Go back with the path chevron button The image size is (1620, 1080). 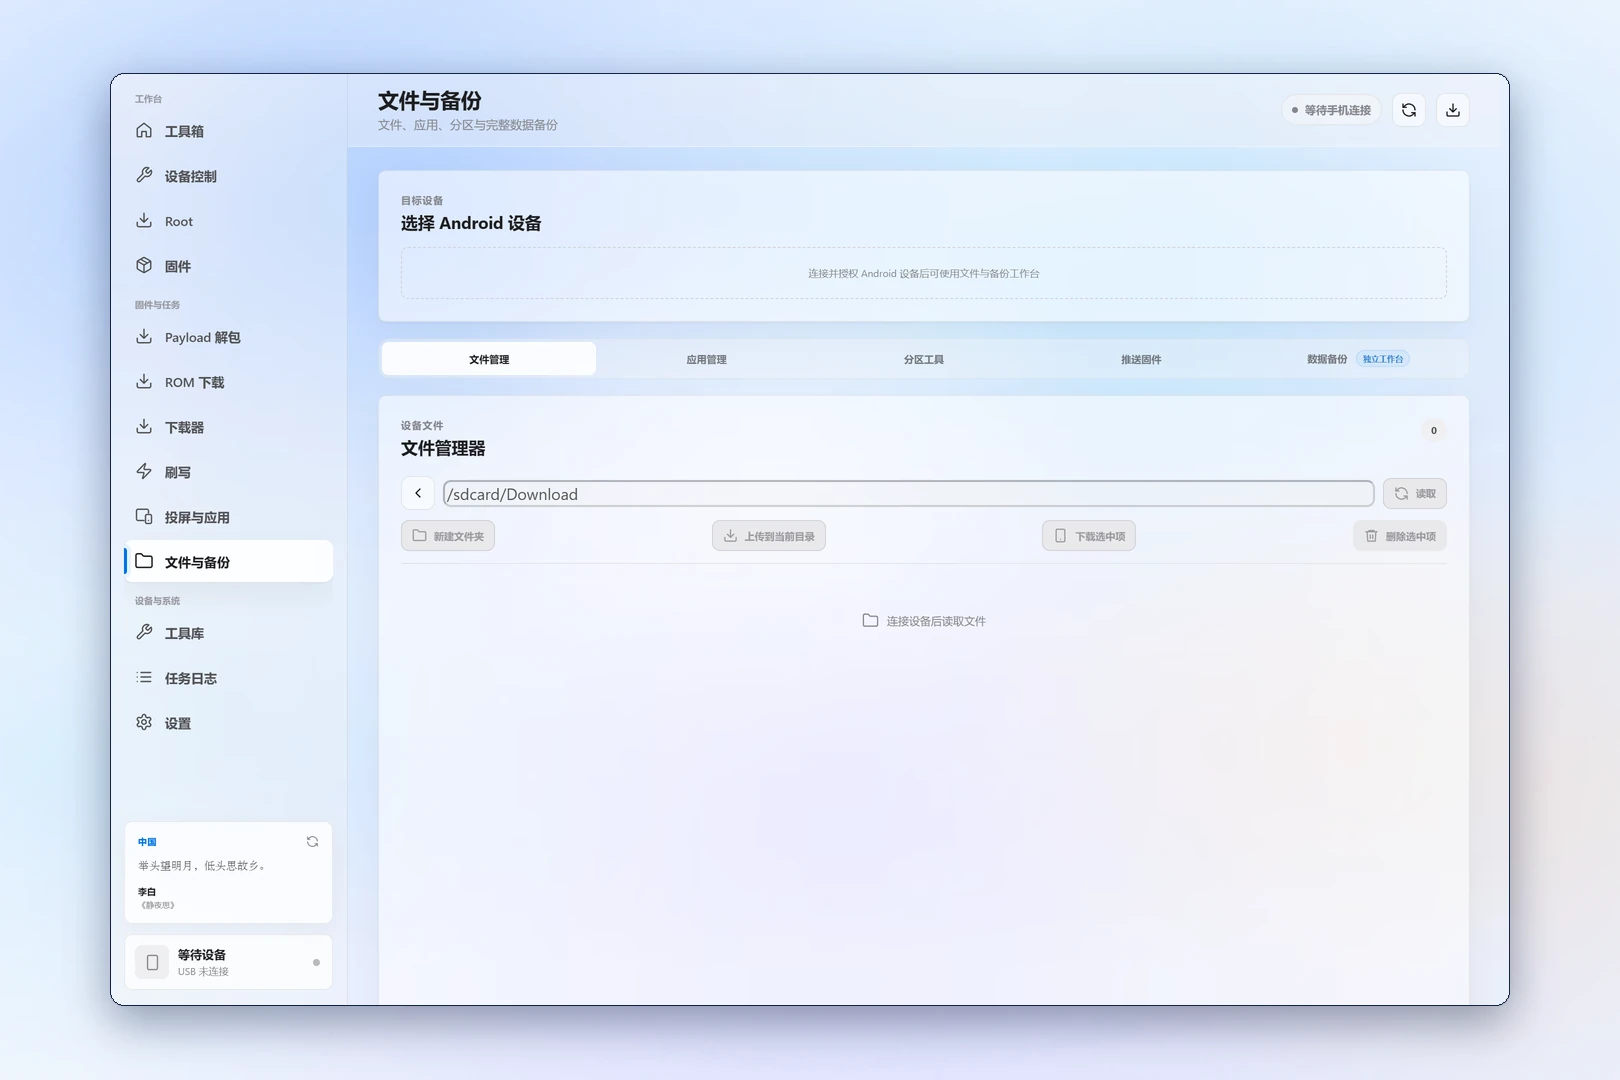click(x=418, y=493)
